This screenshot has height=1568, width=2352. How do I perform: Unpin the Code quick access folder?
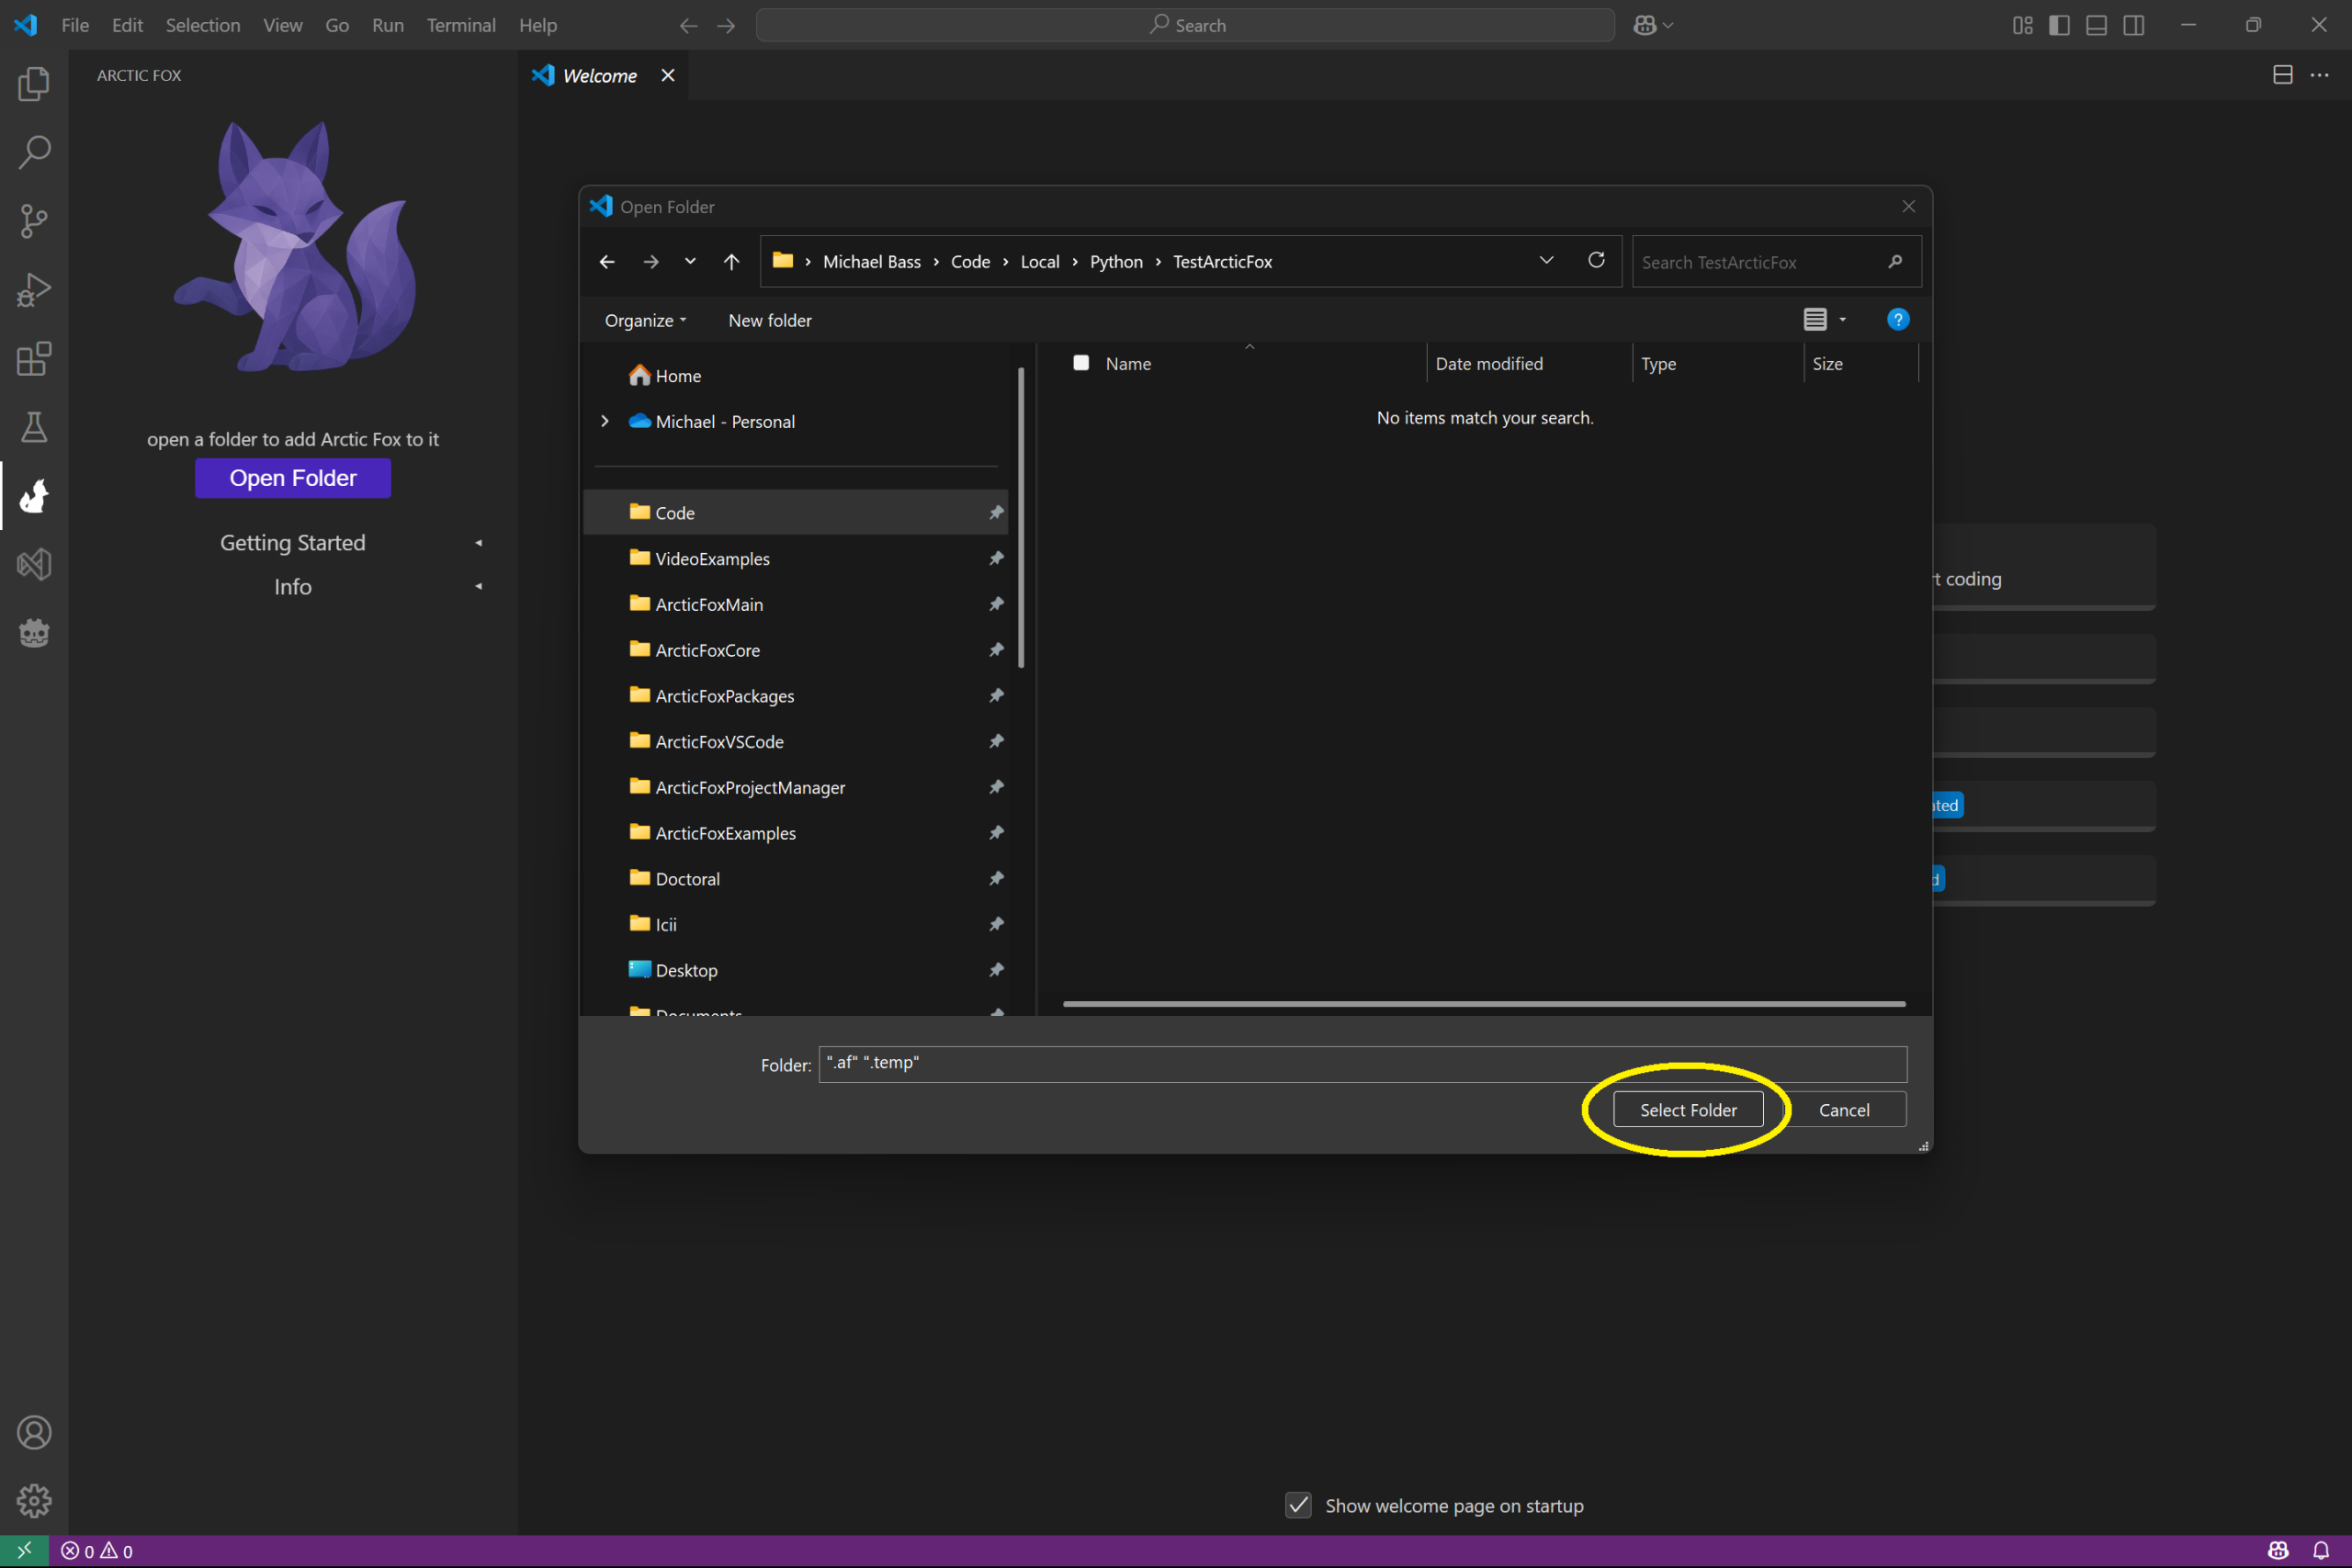pyautogui.click(x=996, y=512)
